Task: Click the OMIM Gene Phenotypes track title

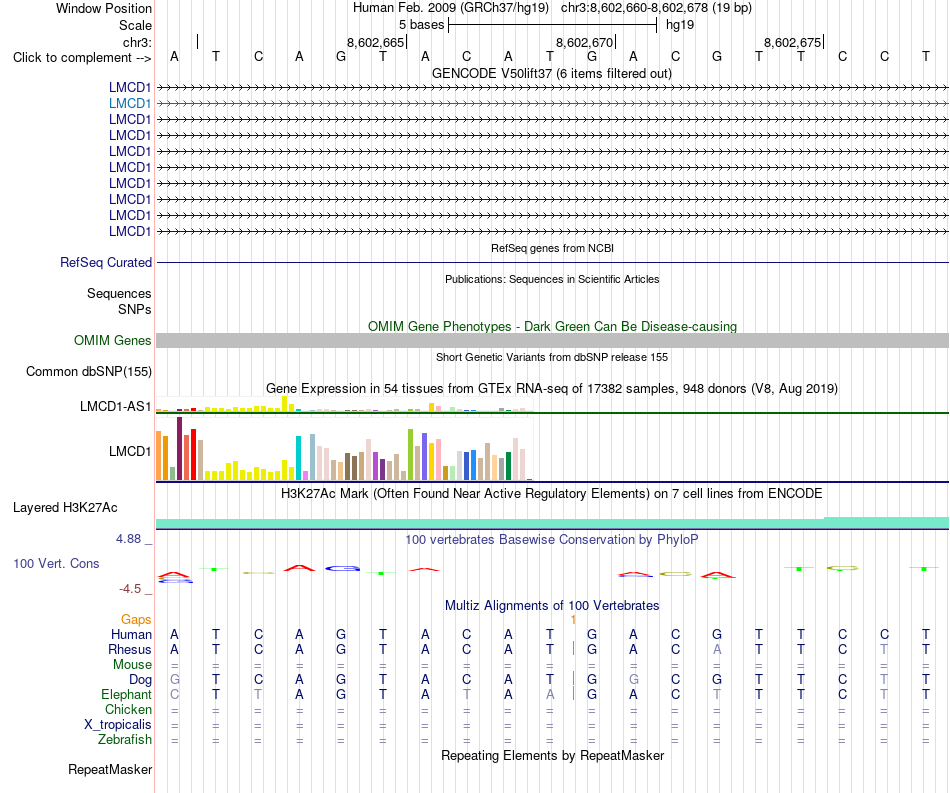Action: point(552,327)
